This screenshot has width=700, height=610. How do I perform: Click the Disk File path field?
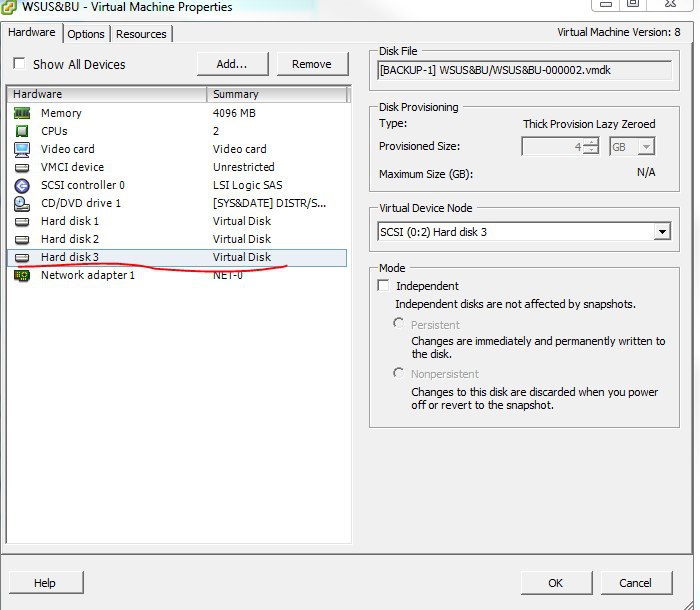pyautogui.click(x=525, y=70)
